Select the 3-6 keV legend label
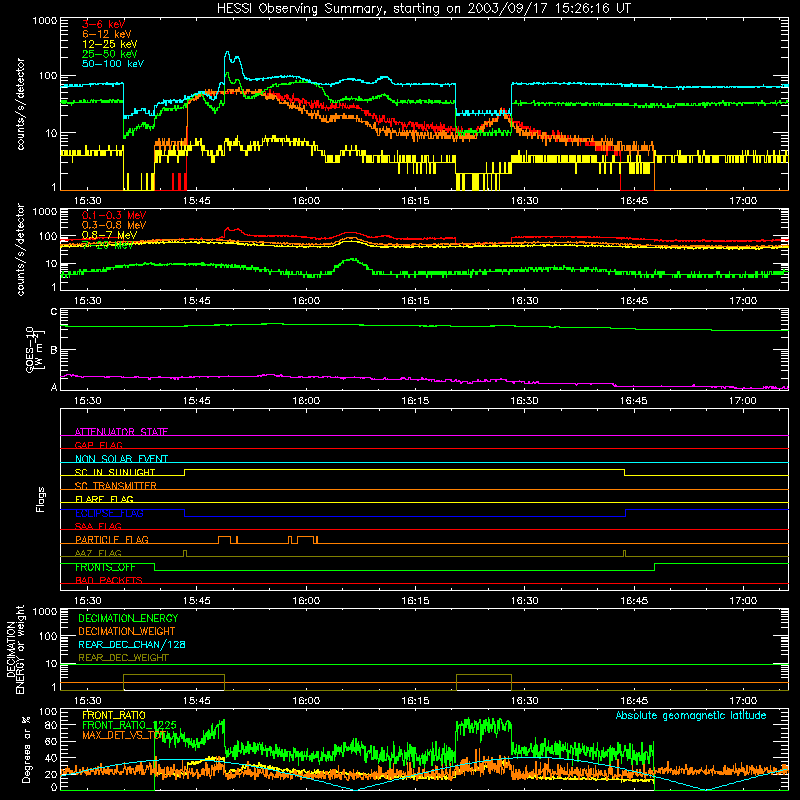The image size is (800, 800). point(103,24)
